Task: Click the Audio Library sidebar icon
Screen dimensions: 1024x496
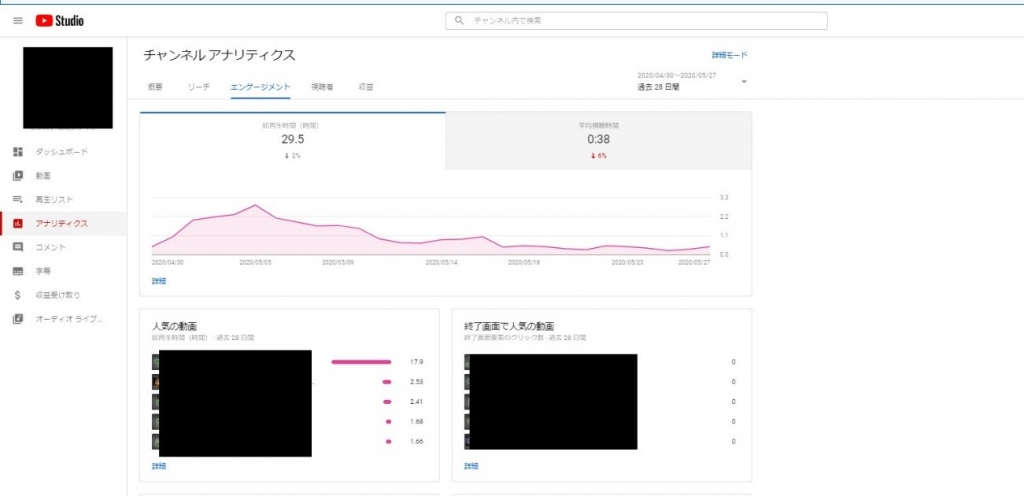Action: 17,319
